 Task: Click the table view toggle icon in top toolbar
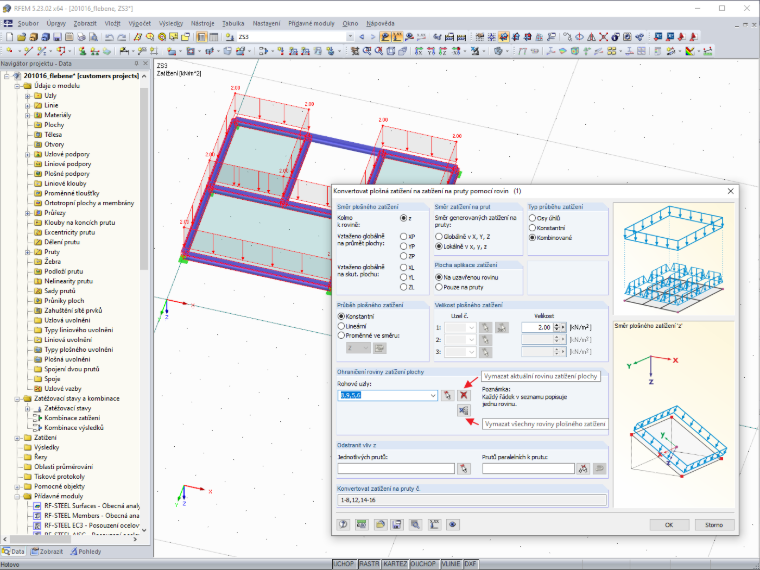click(x=213, y=37)
